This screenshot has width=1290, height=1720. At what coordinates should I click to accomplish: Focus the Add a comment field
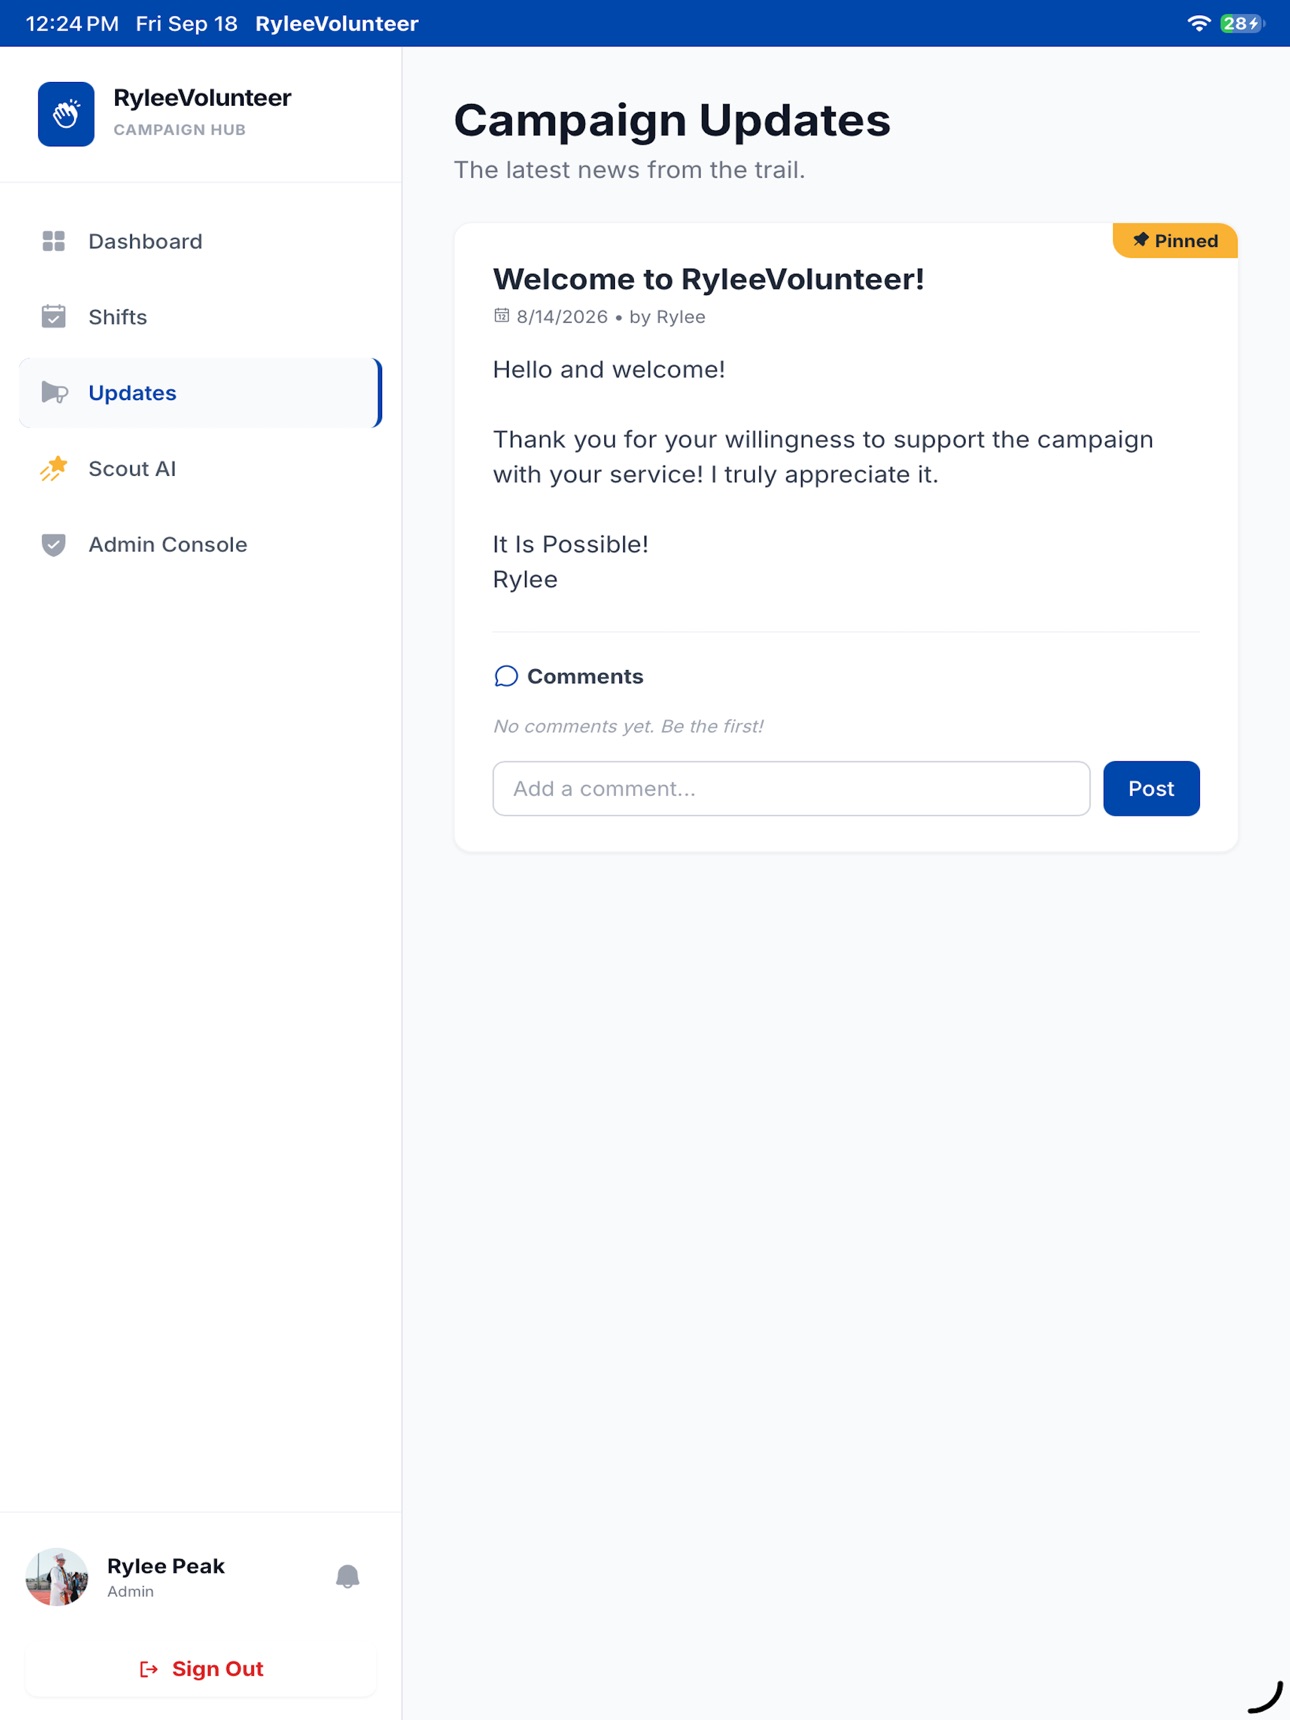pos(791,788)
